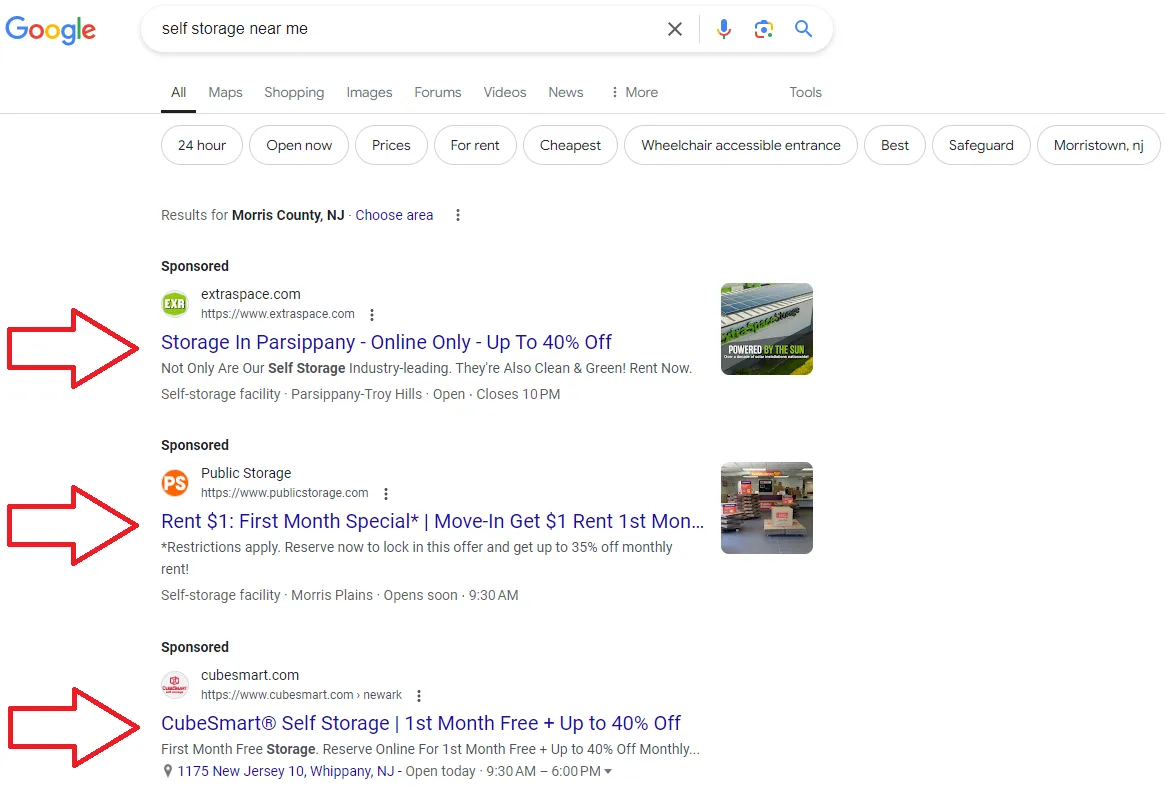Click the blue magnifier search icon
This screenshot has height=809, width=1165.
coord(803,29)
